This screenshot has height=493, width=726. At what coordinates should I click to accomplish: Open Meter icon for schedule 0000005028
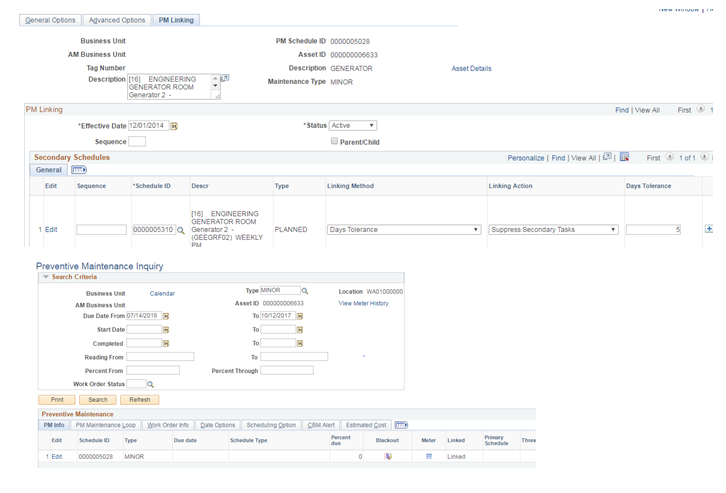429,456
